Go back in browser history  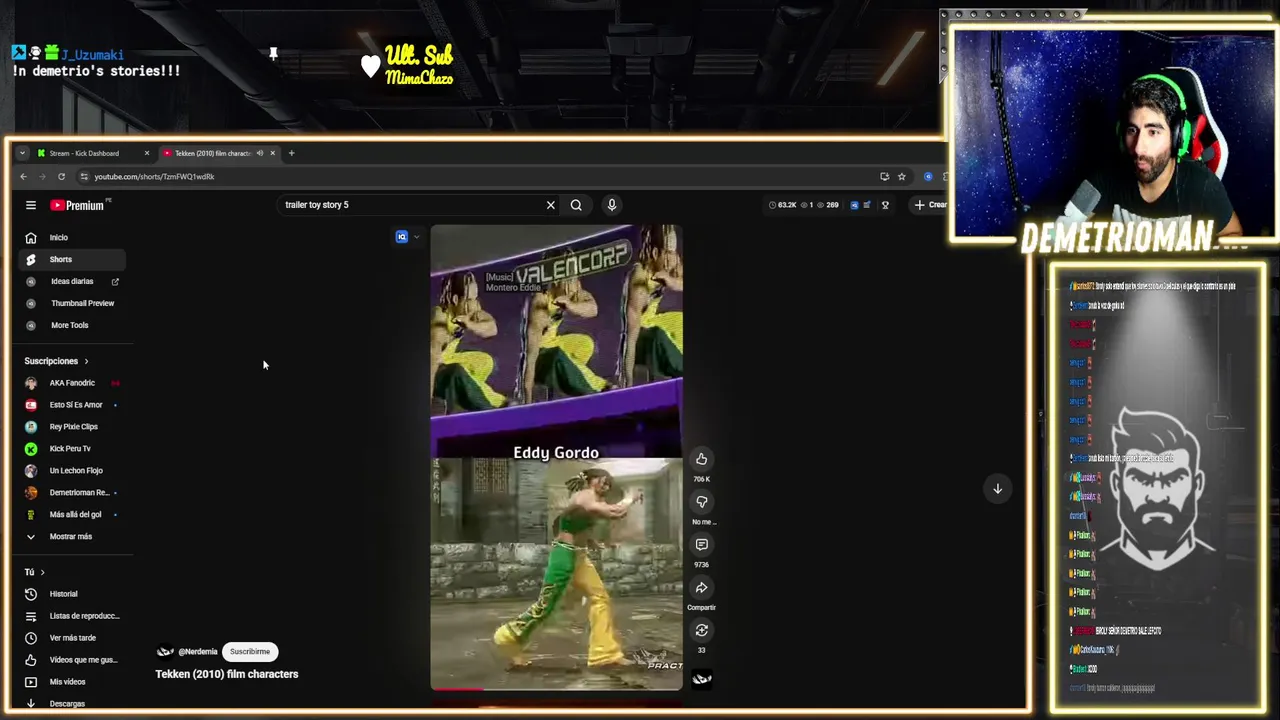point(24,177)
